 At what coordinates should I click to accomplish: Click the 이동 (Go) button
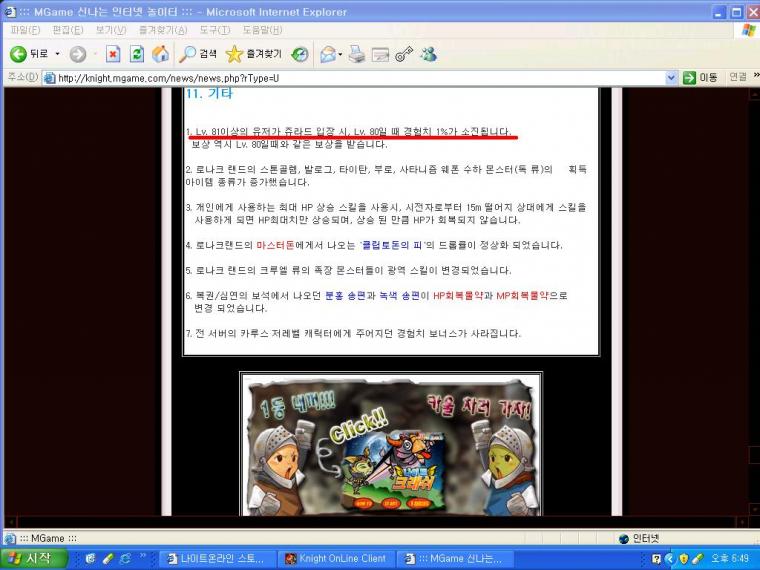point(700,78)
